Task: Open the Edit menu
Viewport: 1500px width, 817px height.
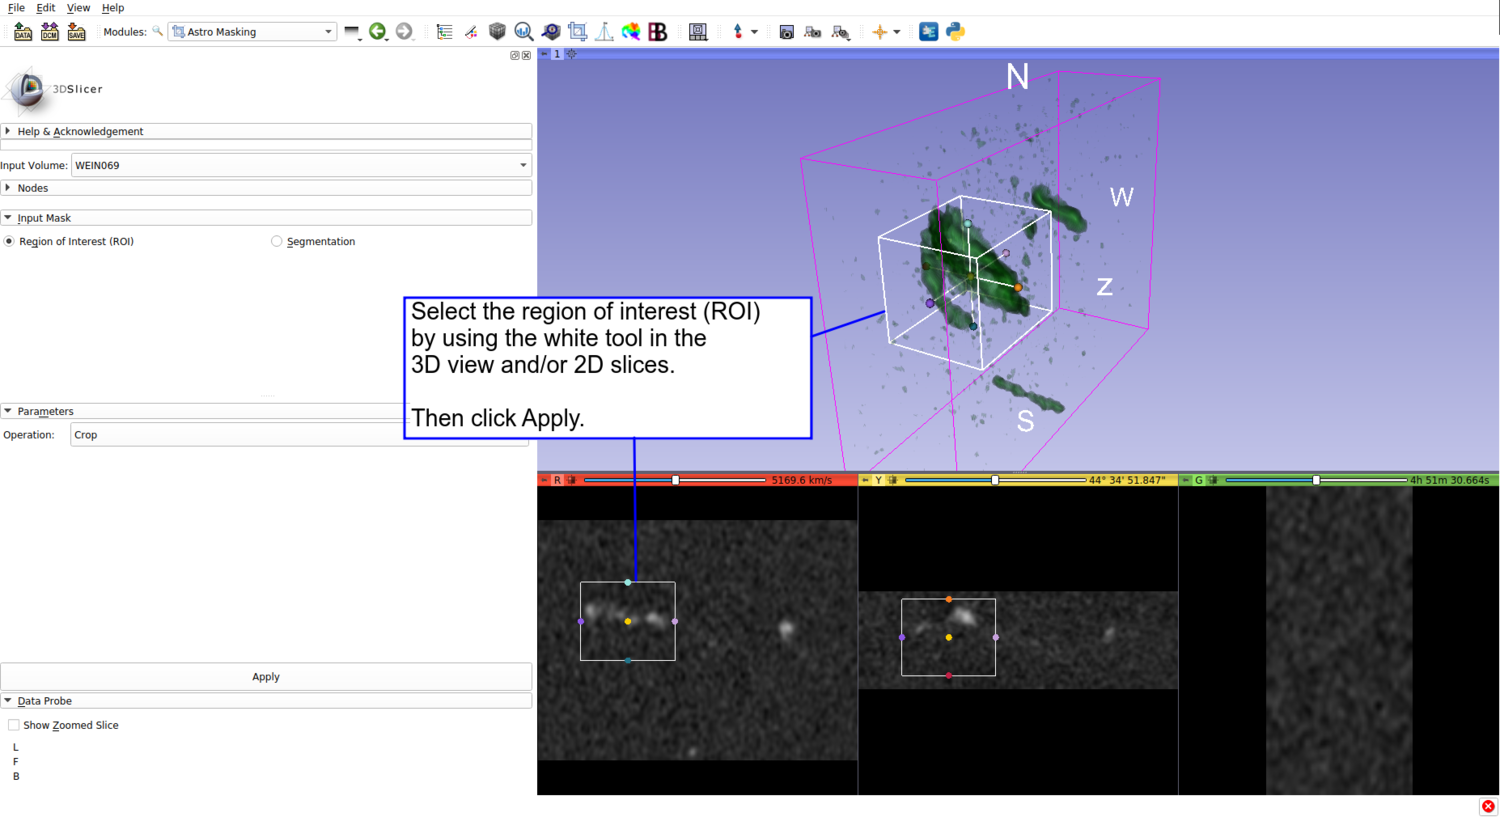Action: (45, 8)
